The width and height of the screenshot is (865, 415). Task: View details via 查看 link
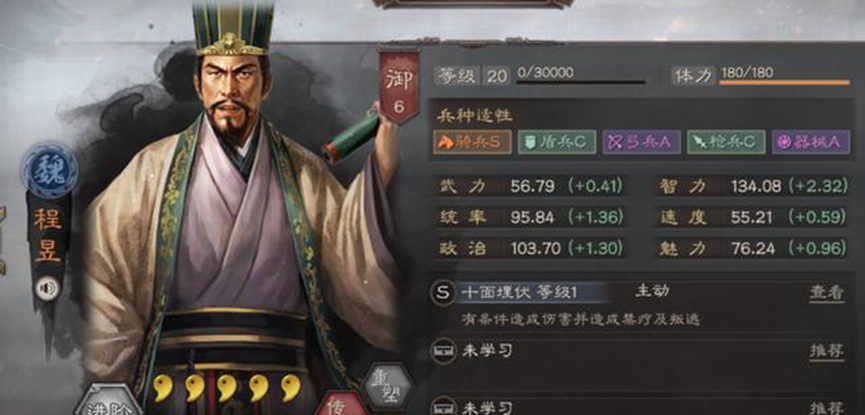826,293
